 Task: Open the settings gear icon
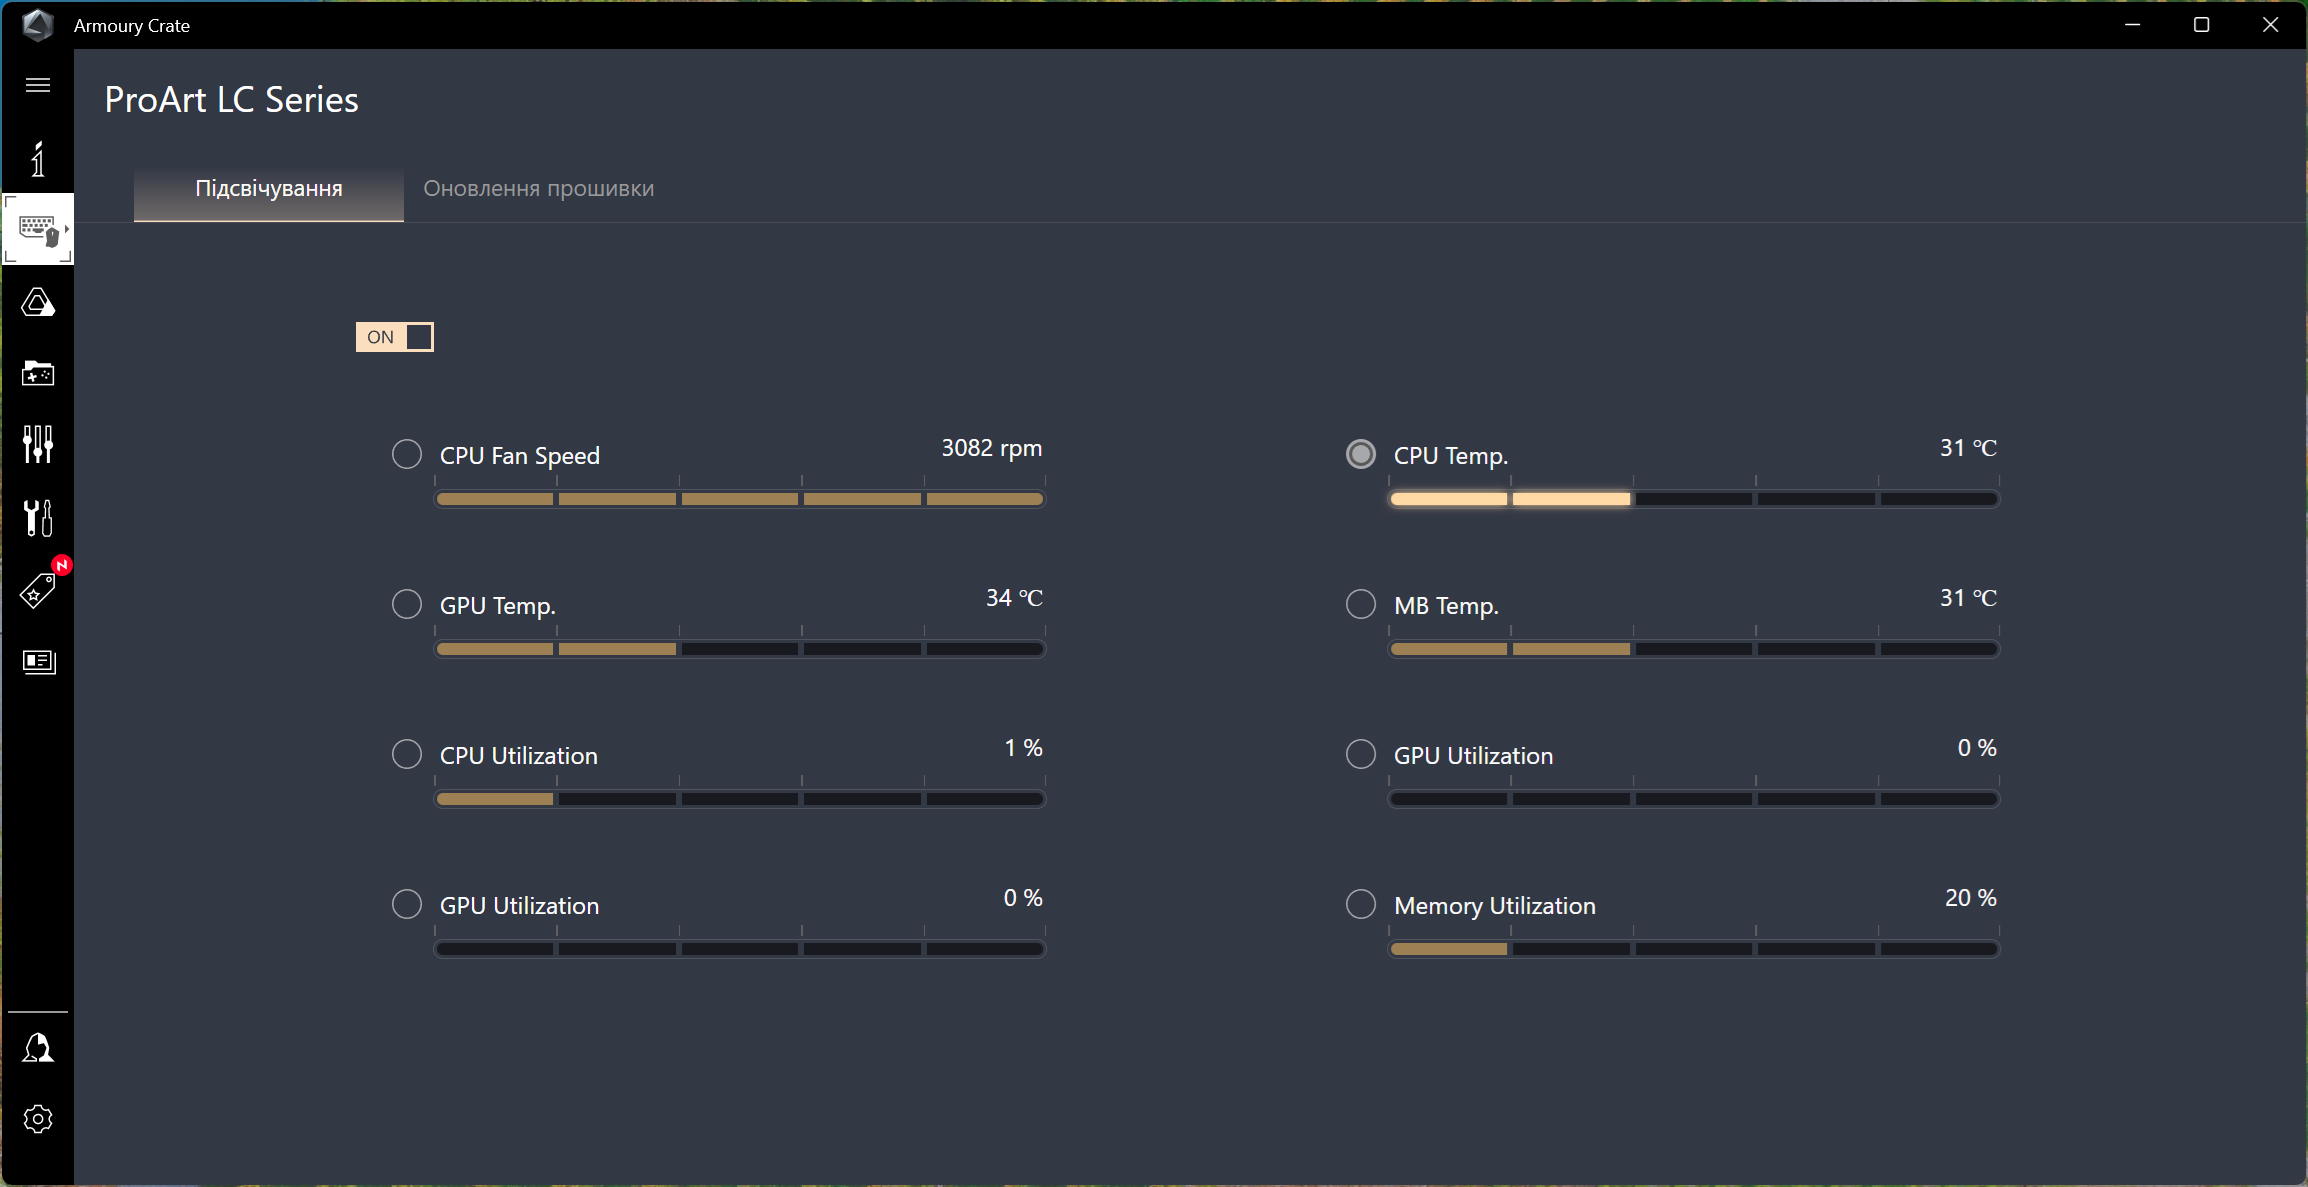tap(38, 1118)
